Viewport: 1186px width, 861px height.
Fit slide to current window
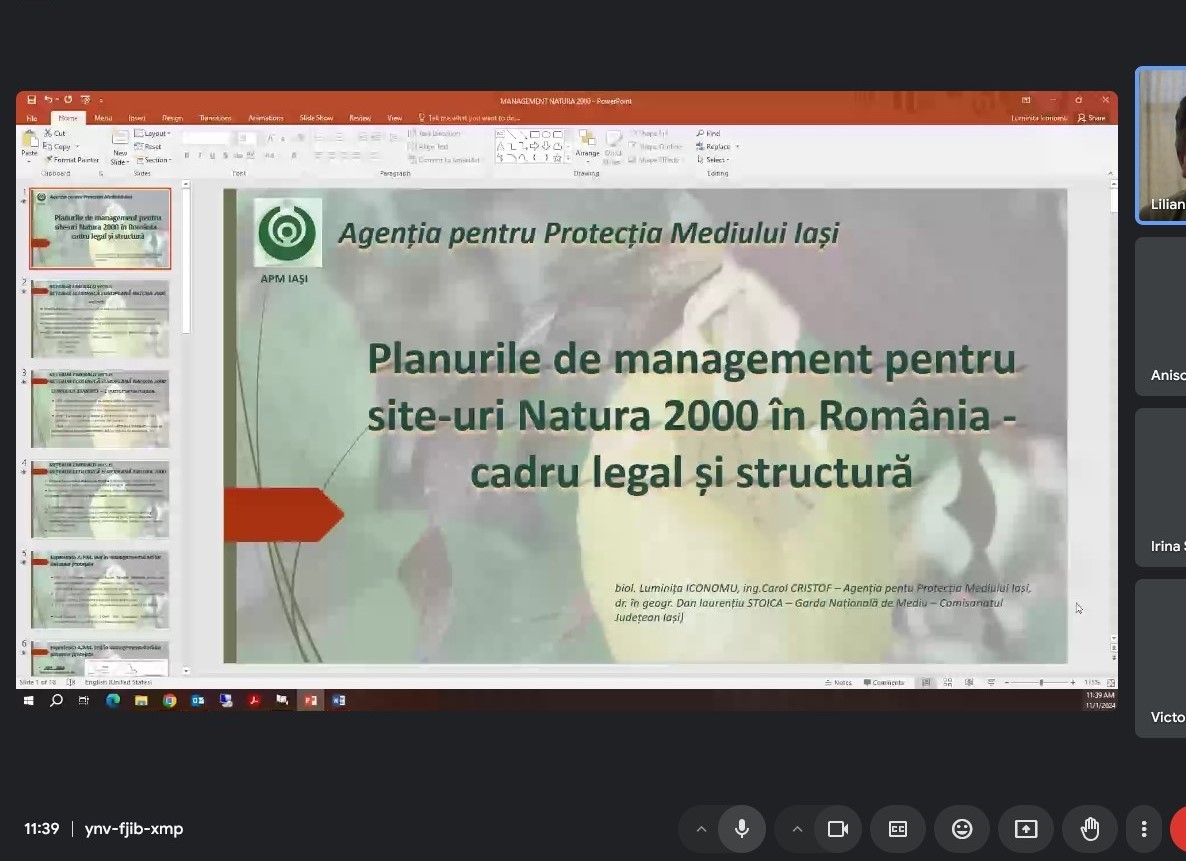pyautogui.click(x=1110, y=682)
